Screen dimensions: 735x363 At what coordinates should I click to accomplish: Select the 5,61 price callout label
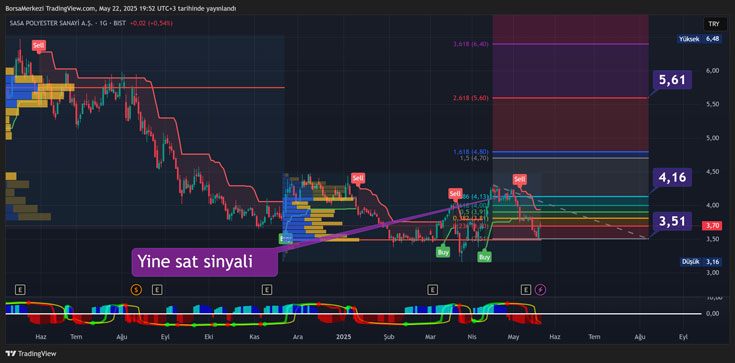tap(672, 81)
